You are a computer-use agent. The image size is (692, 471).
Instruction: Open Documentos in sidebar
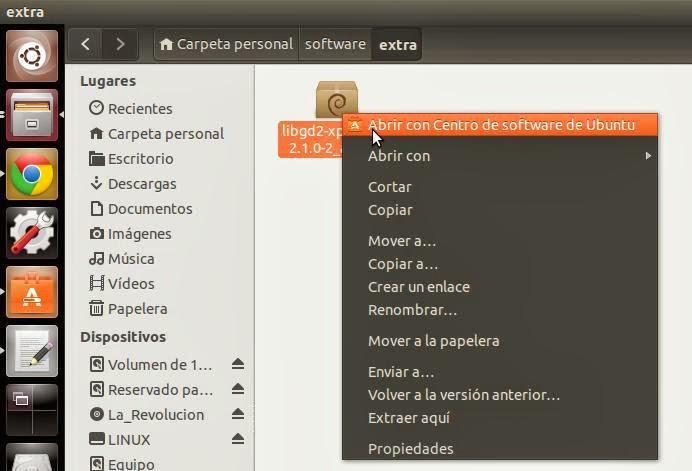coord(160,208)
